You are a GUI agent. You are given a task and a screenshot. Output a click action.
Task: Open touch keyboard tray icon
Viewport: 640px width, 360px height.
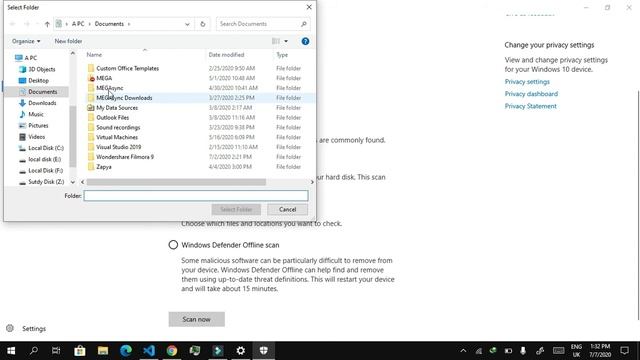(x=558, y=351)
